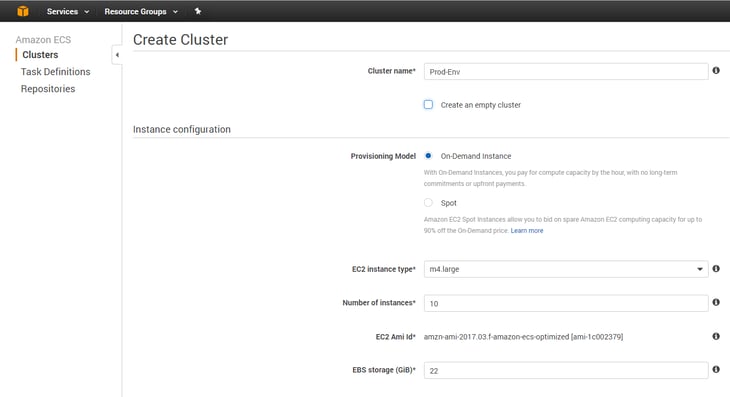The image size is (730, 397).
Task: Open the Services dropdown menu
Action: [x=68, y=11]
